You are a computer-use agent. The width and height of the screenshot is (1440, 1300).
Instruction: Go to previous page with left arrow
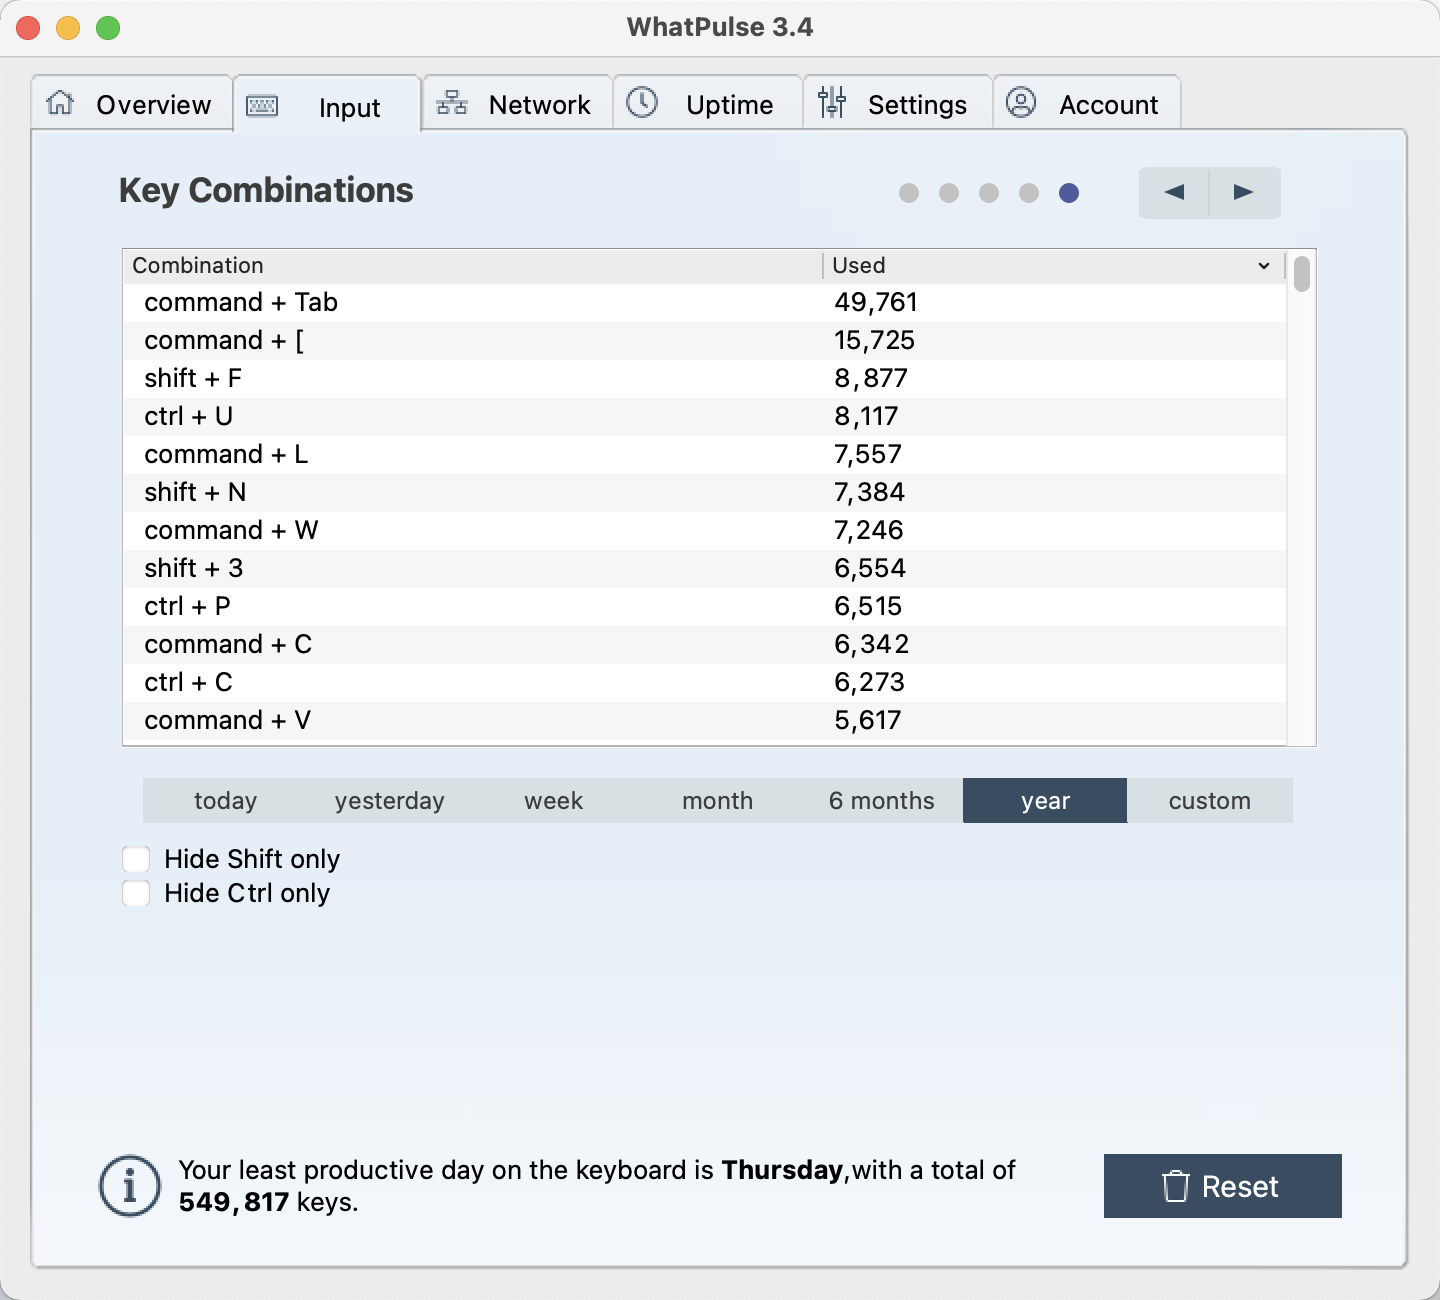[x=1174, y=192]
